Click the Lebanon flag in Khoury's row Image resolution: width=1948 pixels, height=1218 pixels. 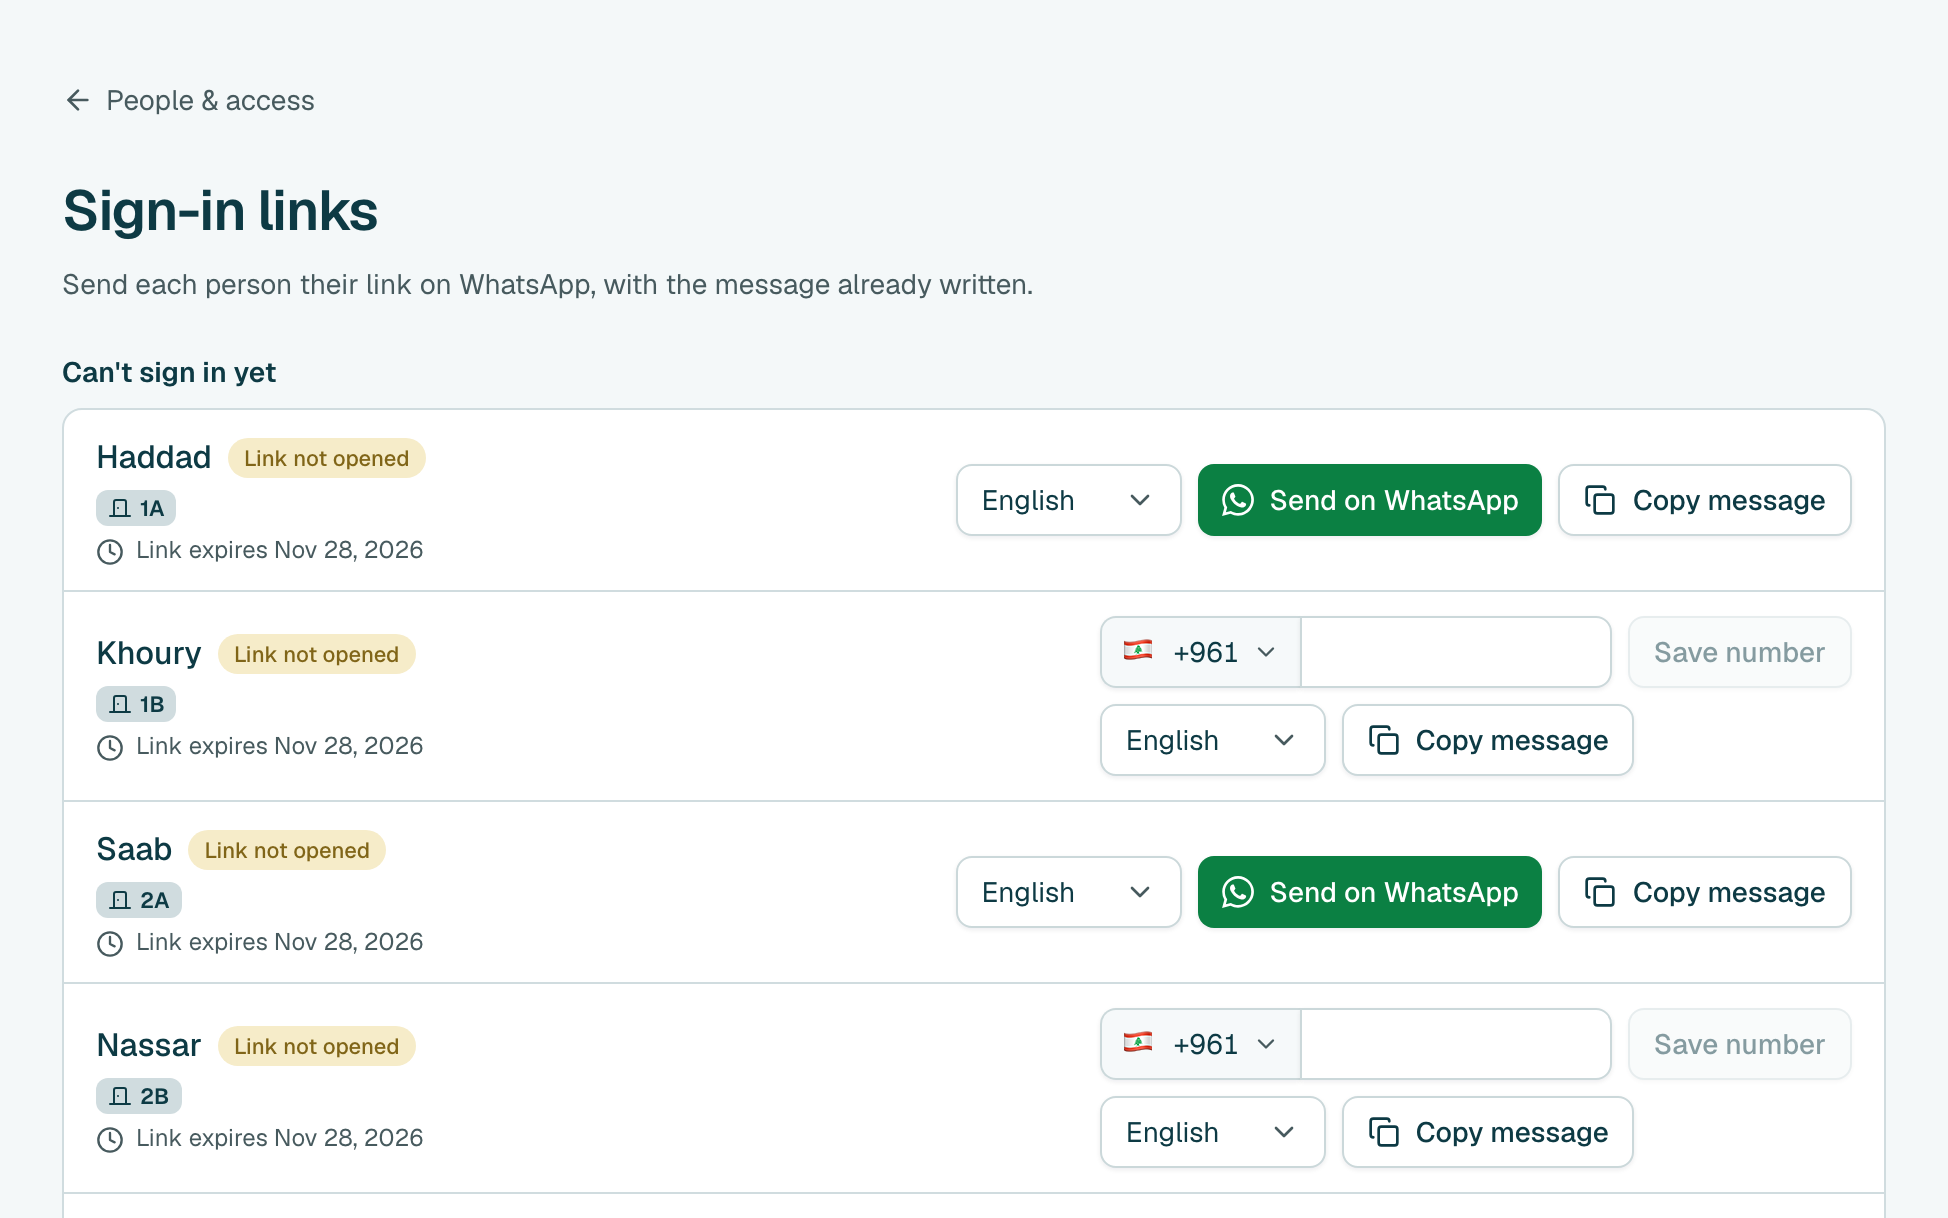point(1138,651)
